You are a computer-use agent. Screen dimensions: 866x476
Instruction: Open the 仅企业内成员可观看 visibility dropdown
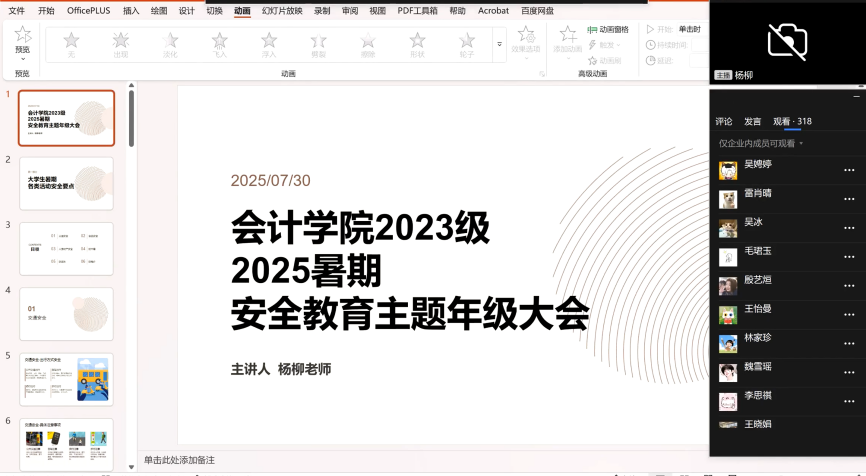761,144
